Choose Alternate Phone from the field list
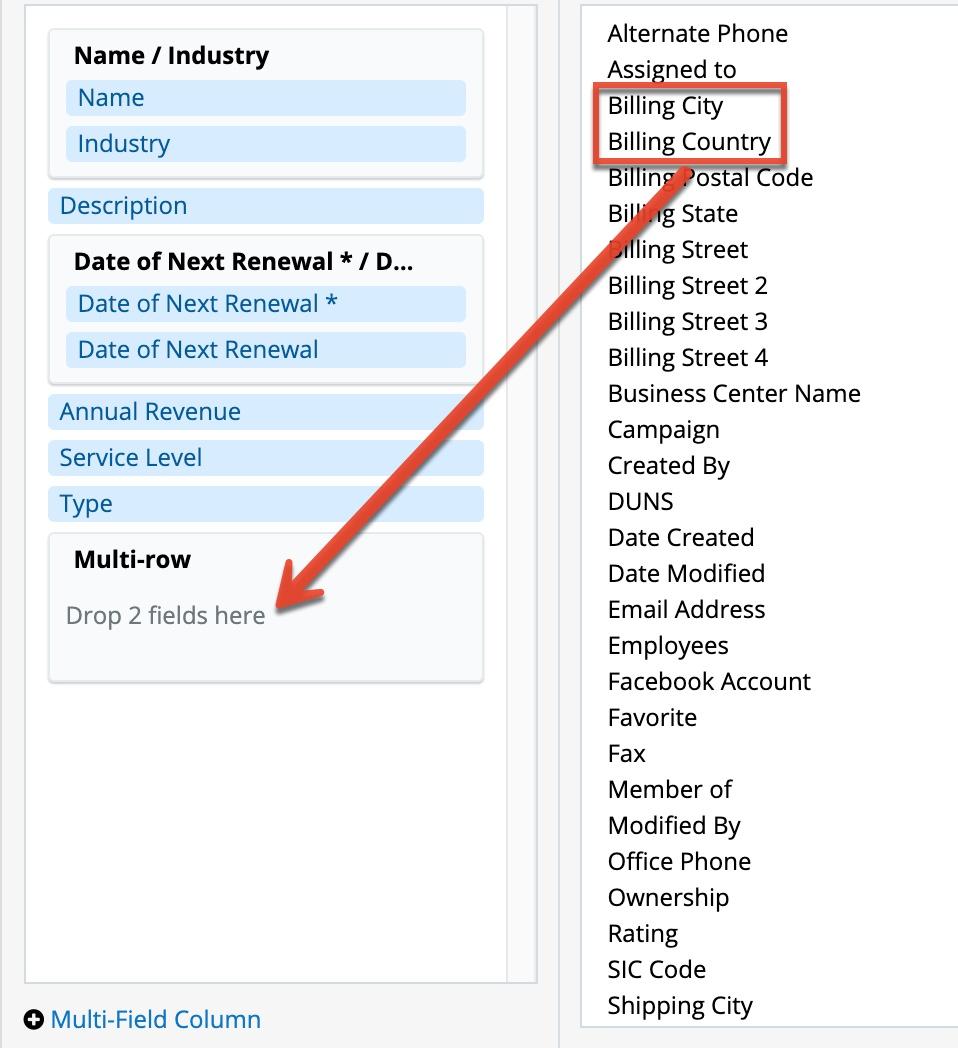This screenshot has width=958, height=1048. (x=697, y=34)
